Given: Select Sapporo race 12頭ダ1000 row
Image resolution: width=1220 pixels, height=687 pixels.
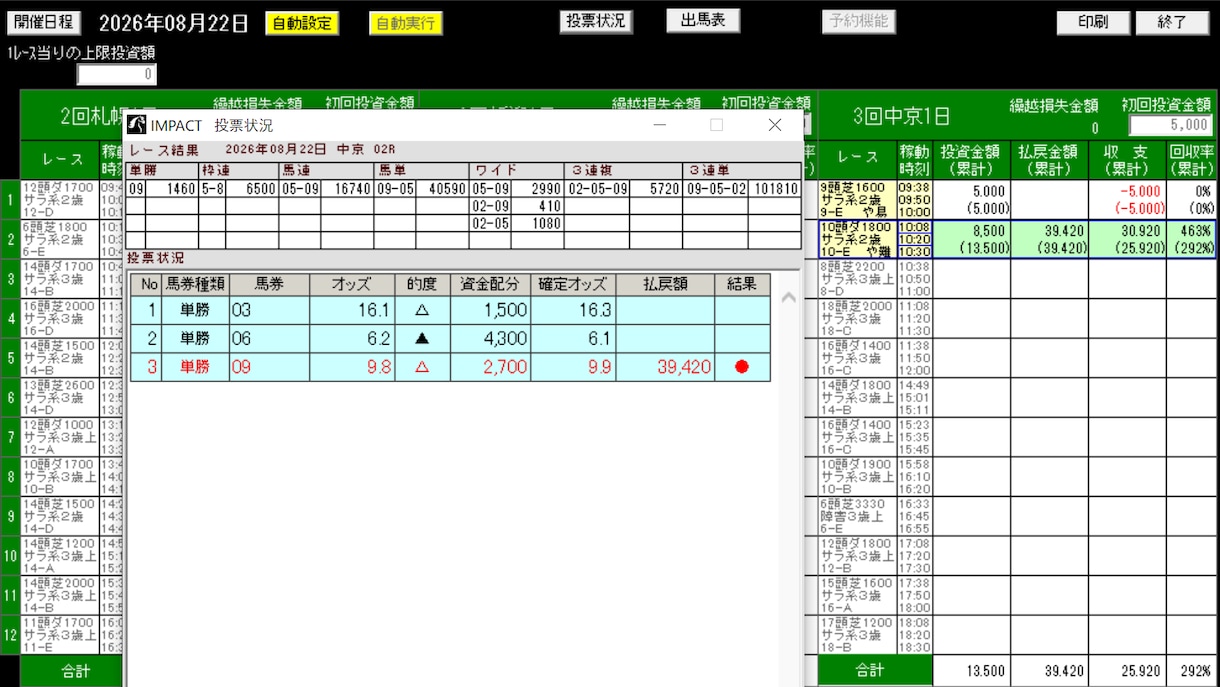Looking at the screenshot, I should pos(60,437).
